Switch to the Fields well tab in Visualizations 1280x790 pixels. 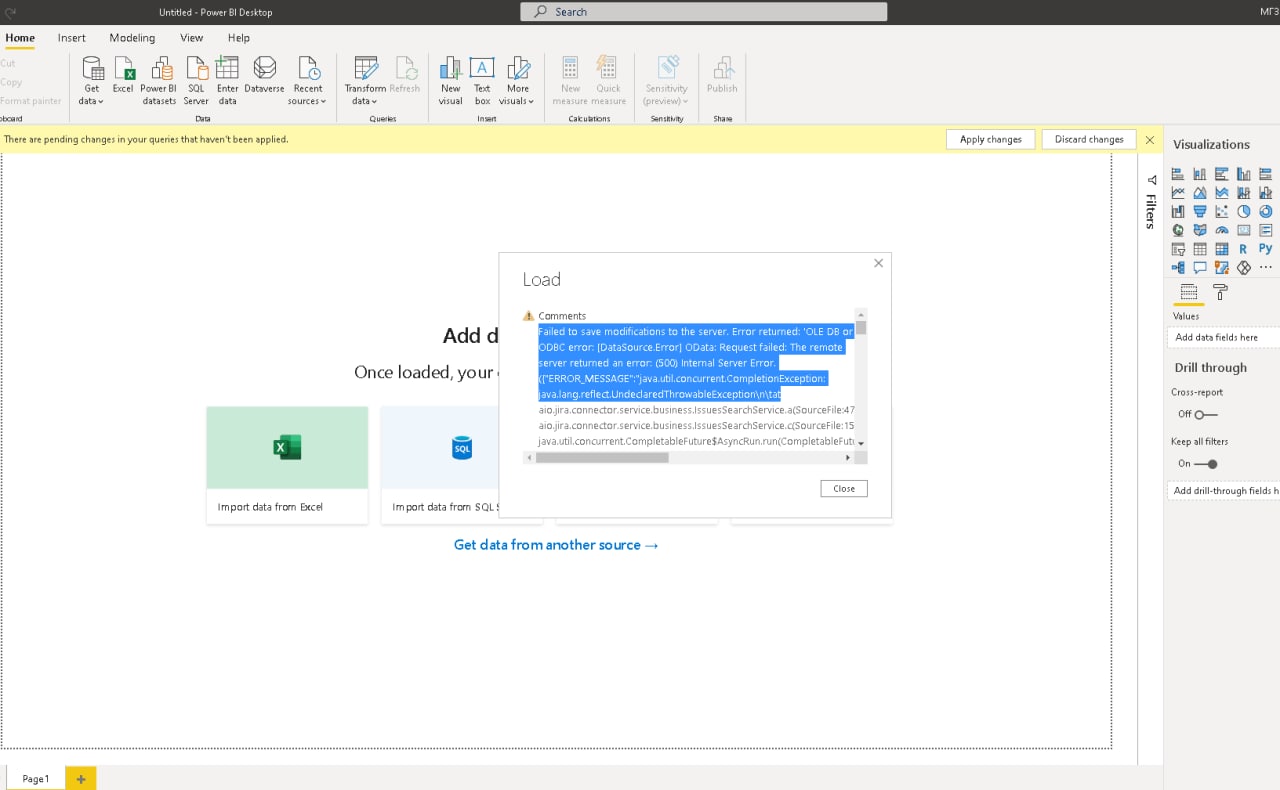pos(1188,292)
